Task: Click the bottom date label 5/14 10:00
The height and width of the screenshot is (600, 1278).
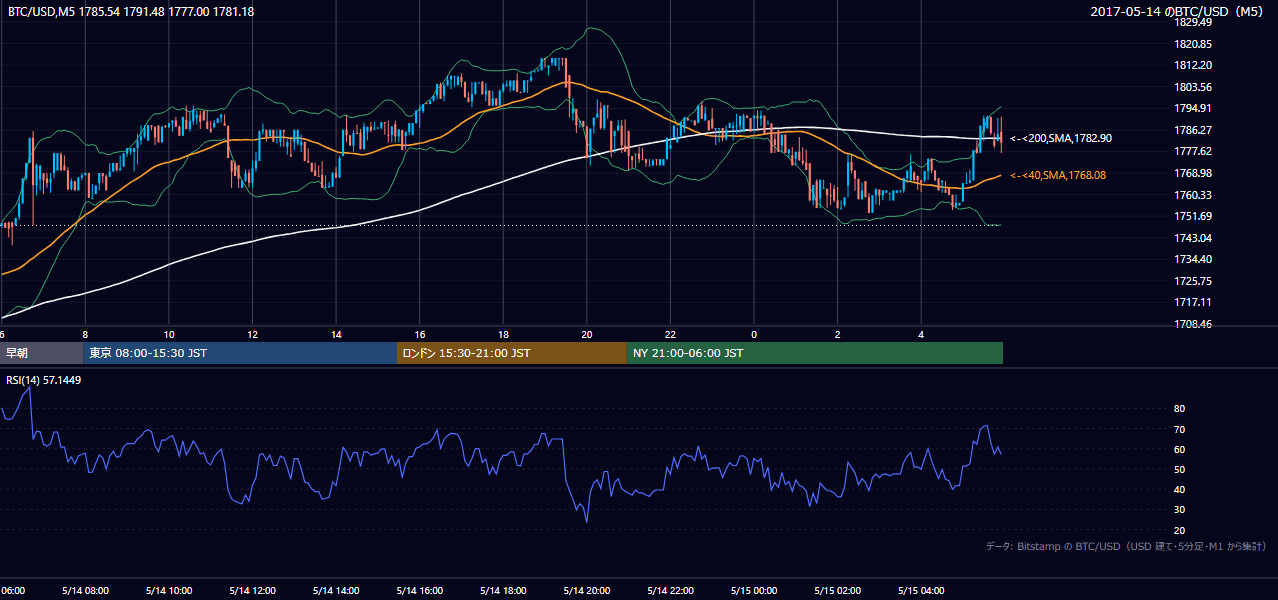Action: click(169, 591)
